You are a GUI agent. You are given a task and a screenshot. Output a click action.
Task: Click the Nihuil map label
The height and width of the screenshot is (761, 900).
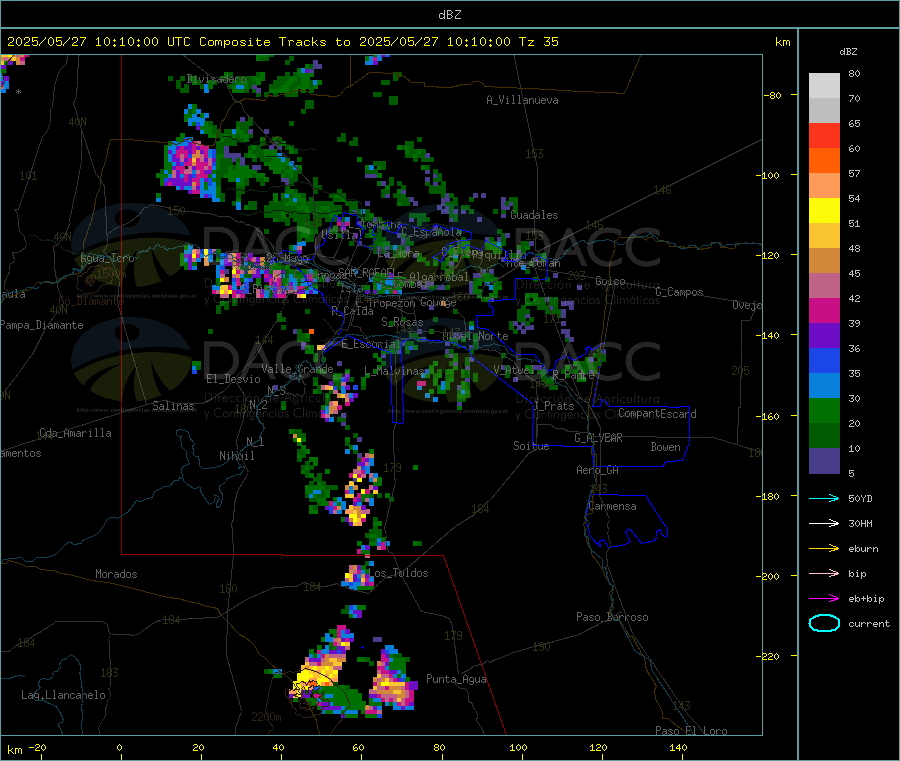pyautogui.click(x=236, y=456)
